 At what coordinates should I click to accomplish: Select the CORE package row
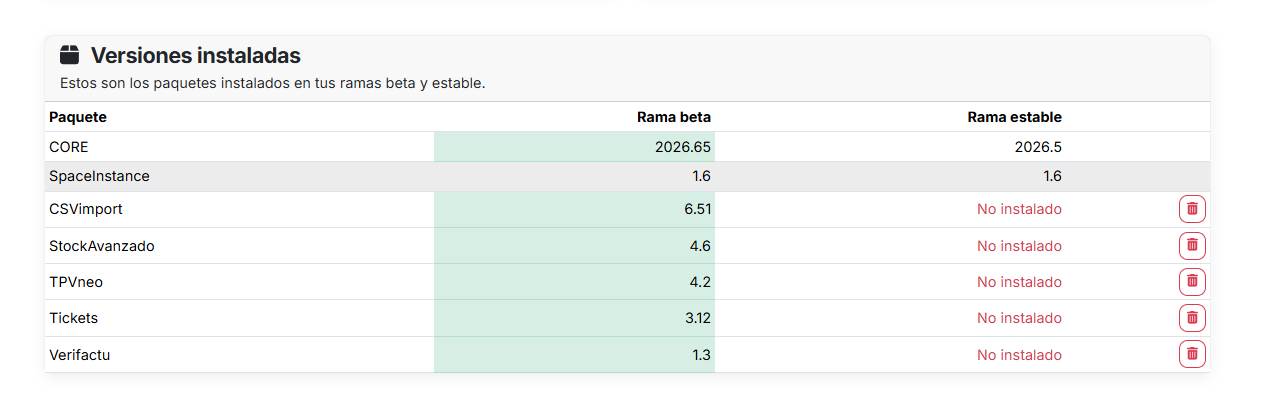click(x=627, y=147)
